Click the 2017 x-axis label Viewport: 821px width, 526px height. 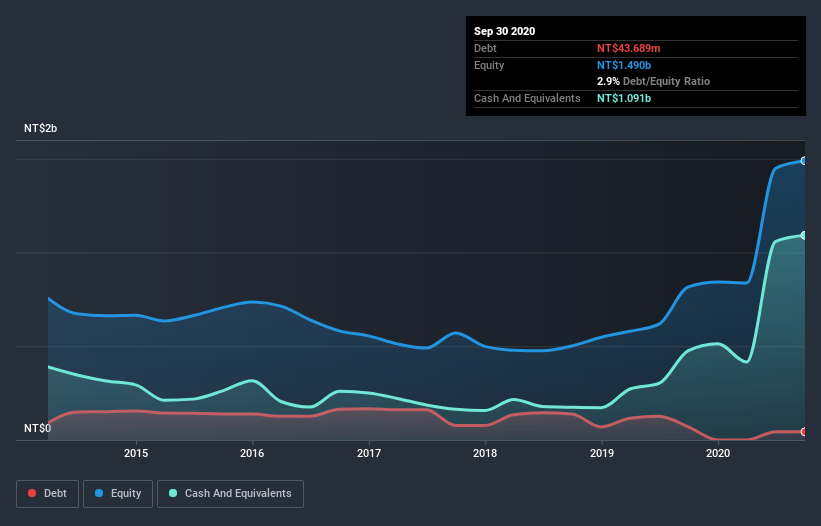tap(369, 453)
